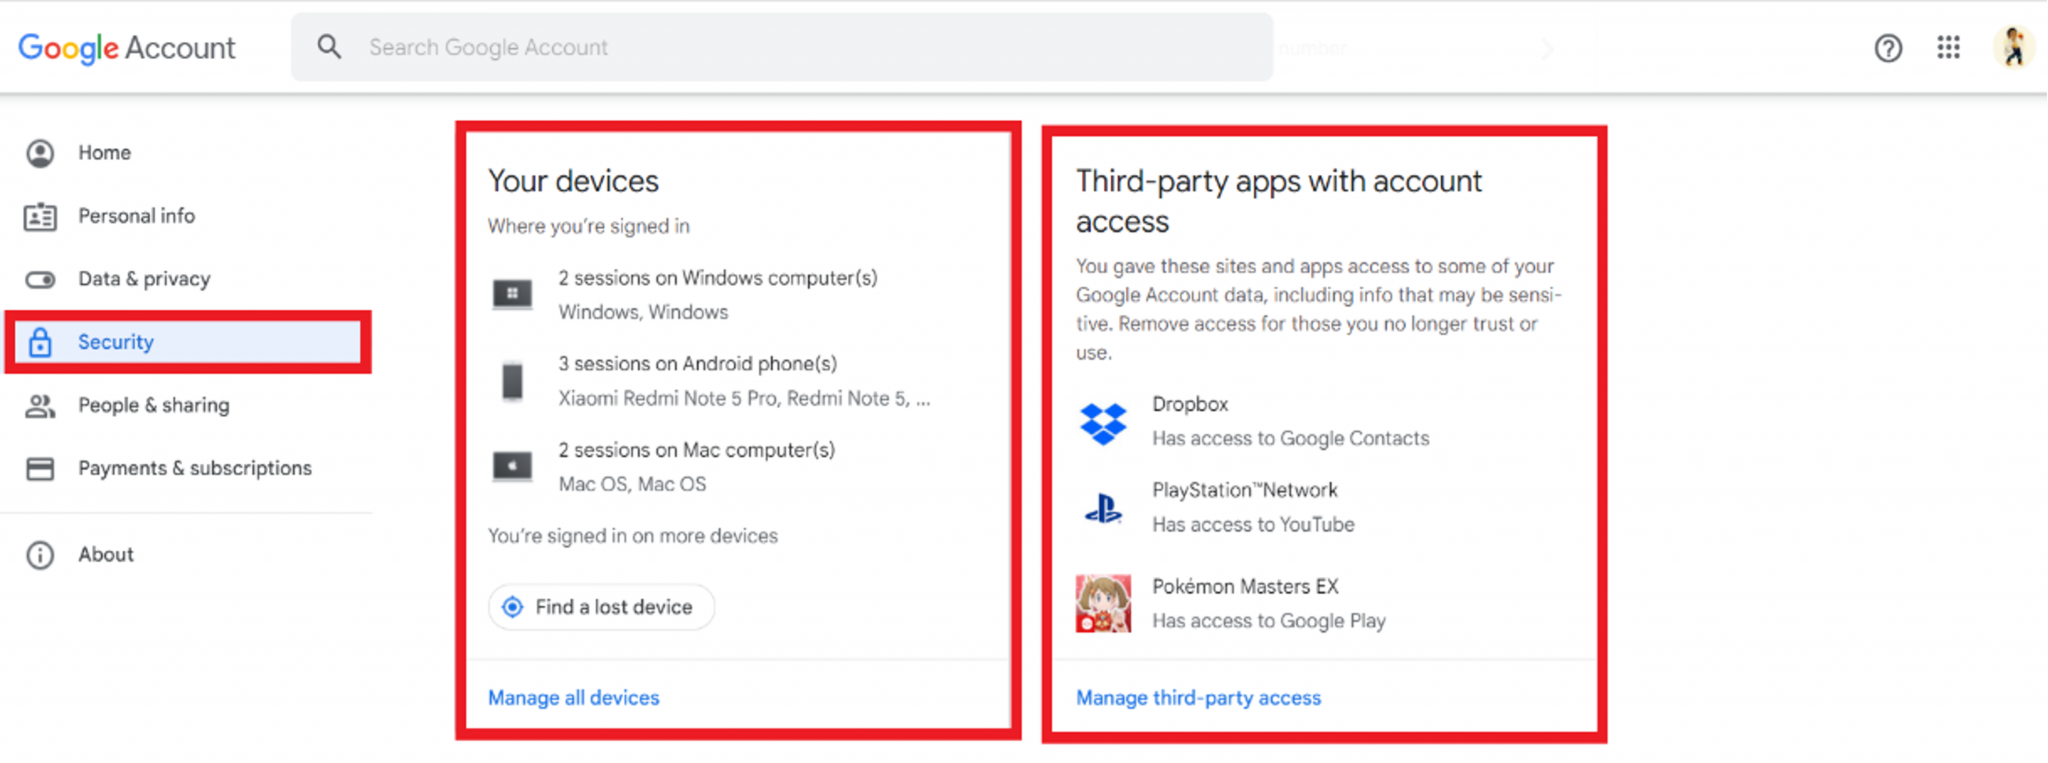Open the About page in sidebar
Viewport: 2048px width, 763px height.
pos(105,555)
